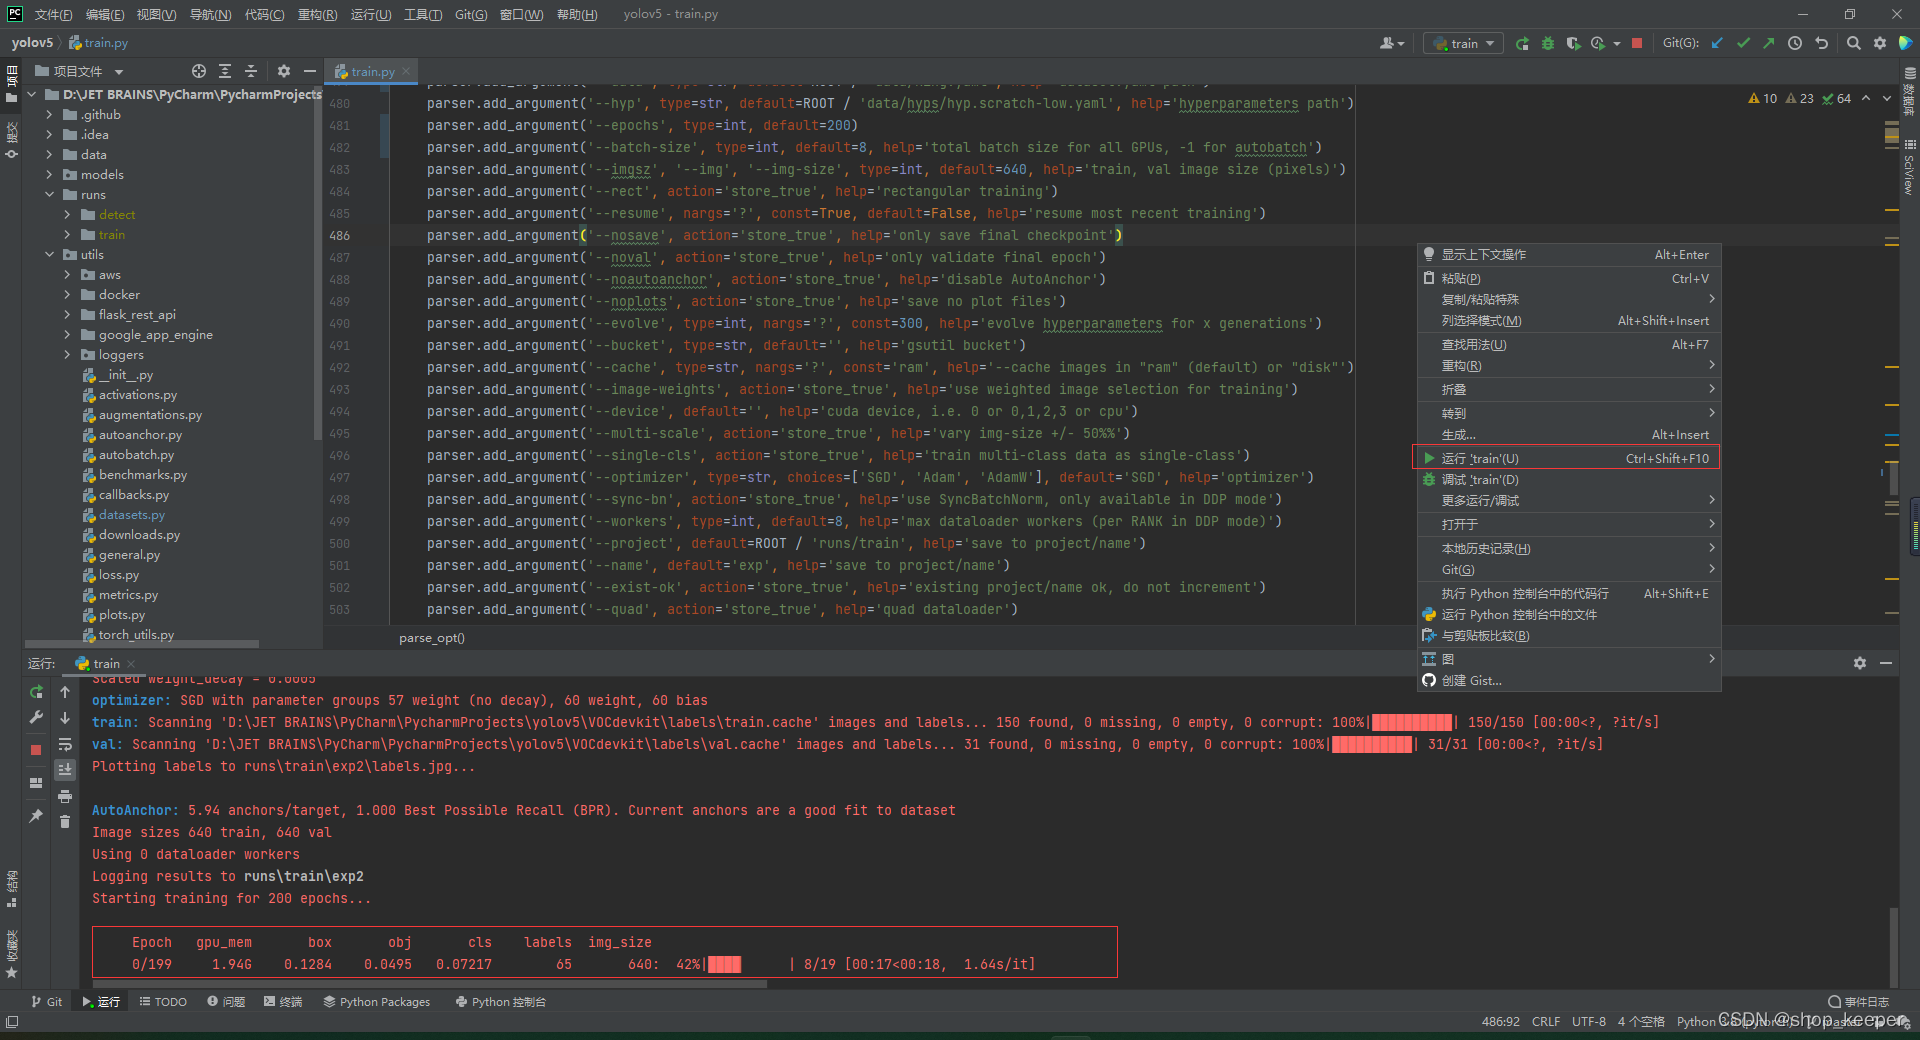Open the 工具(T) menu
The width and height of the screenshot is (1920, 1040).
pos(423,14)
